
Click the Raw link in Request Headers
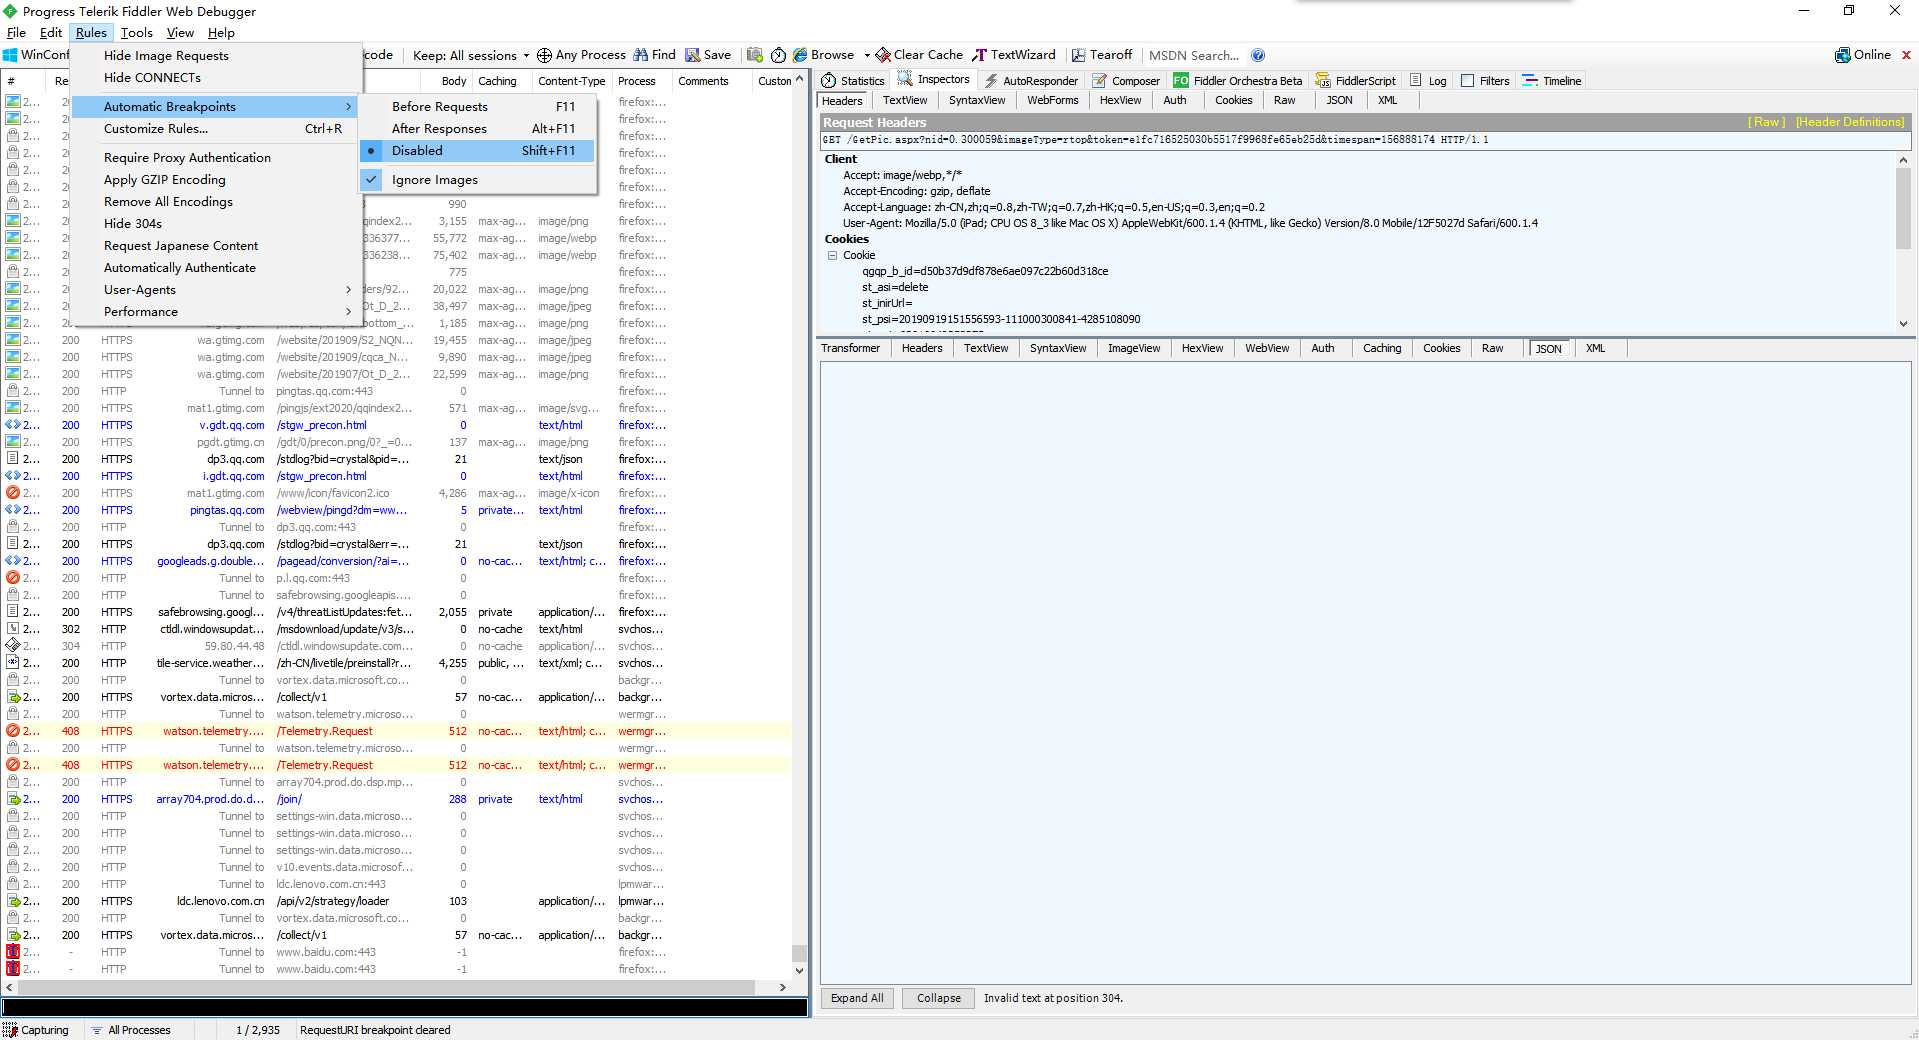pyautogui.click(x=1766, y=122)
